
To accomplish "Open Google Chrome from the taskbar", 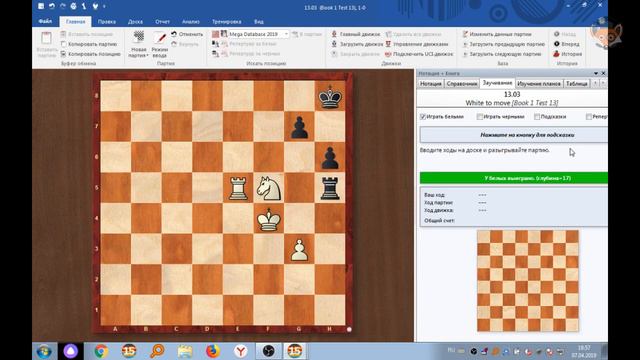I will coord(101,351).
